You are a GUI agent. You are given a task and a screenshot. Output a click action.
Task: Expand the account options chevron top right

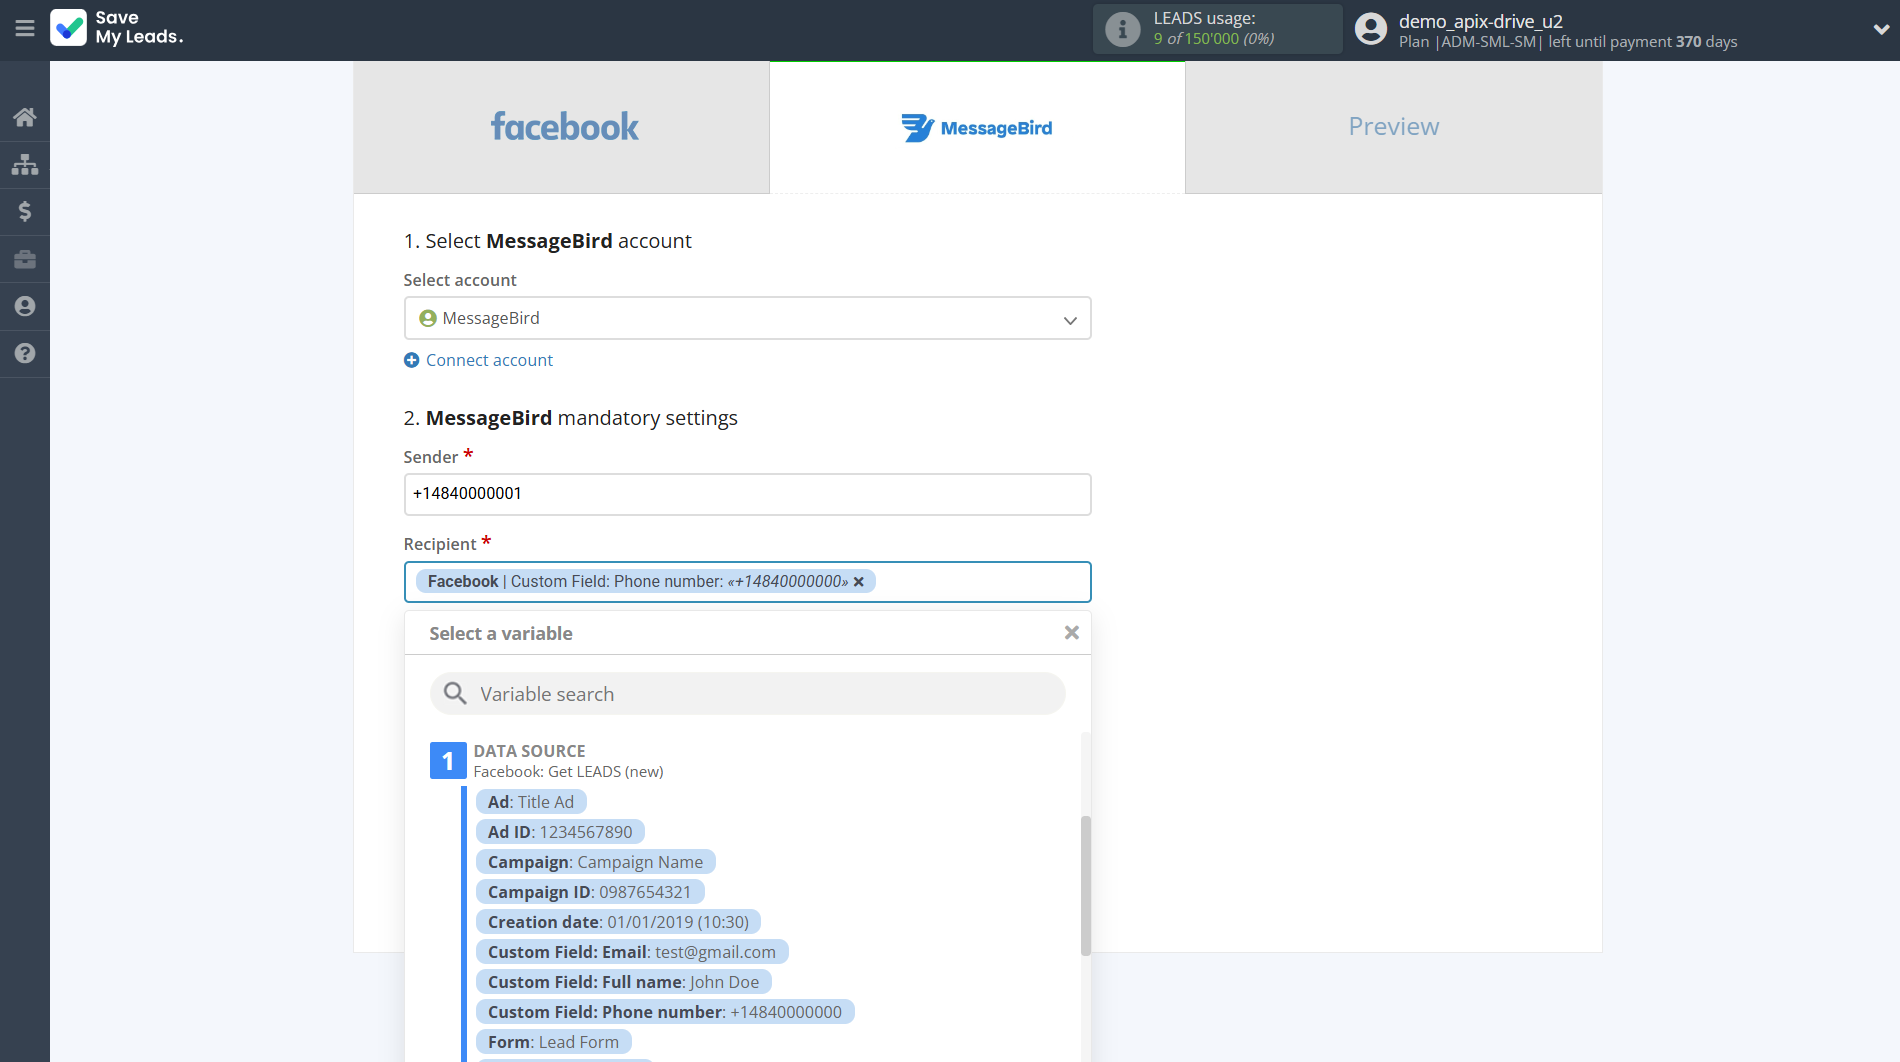point(1879,29)
